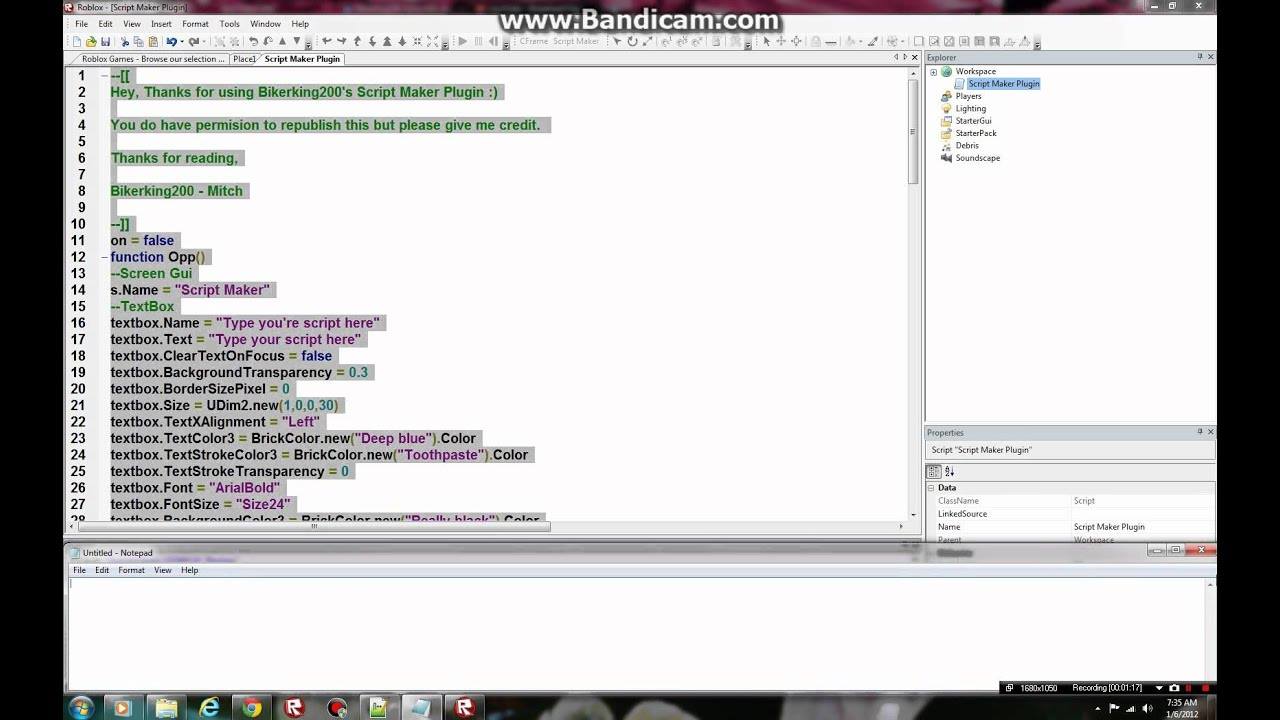Sort properties alphabetically with A-Z icon
The height and width of the screenshot is (720, 1280).
[949, 471]
